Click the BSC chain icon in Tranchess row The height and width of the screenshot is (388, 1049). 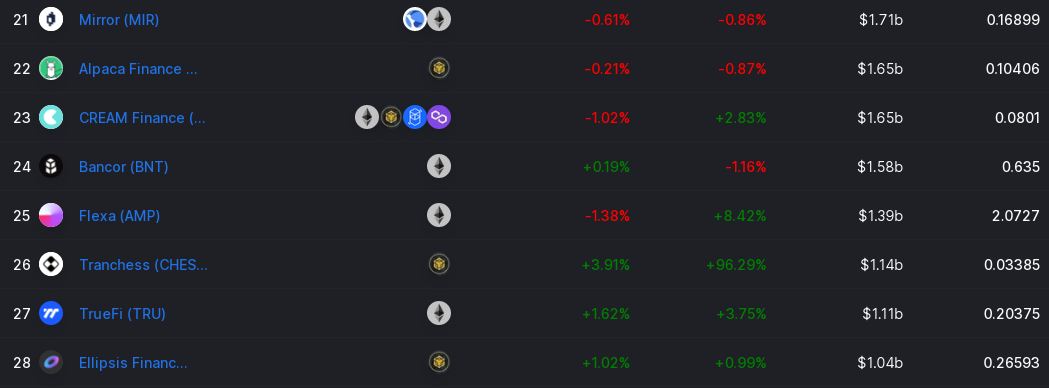439,264
